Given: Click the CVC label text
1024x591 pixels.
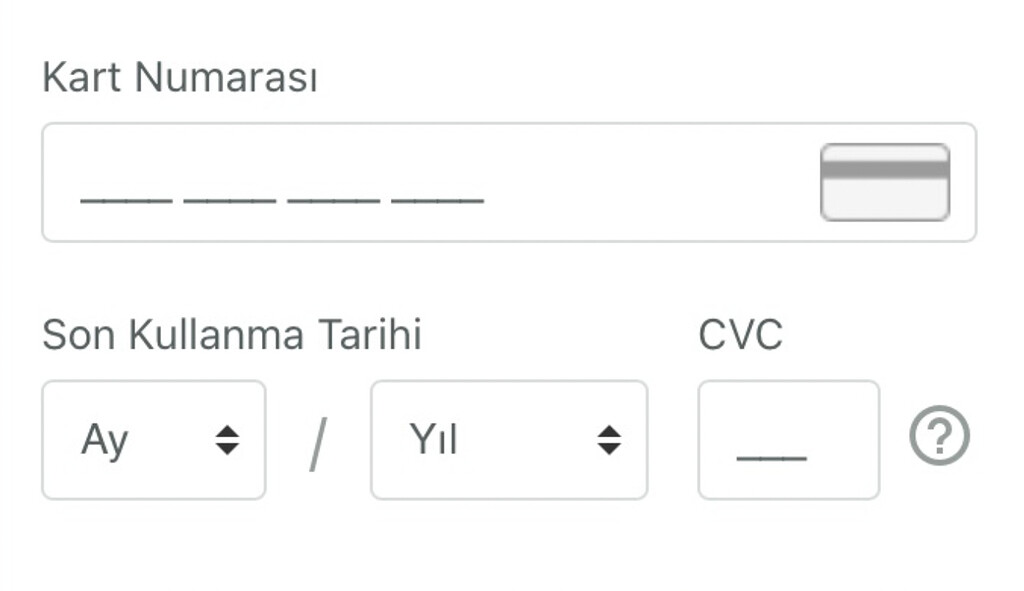Looking at the screenshot, I should click(x=740, y=335).
